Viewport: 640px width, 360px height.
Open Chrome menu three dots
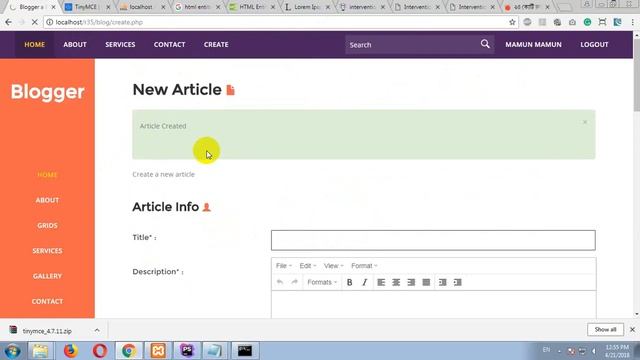(632, 22)
